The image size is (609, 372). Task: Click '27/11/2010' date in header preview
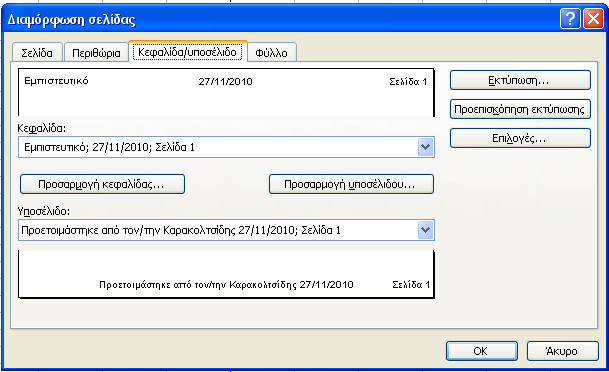tap(225, 81)
